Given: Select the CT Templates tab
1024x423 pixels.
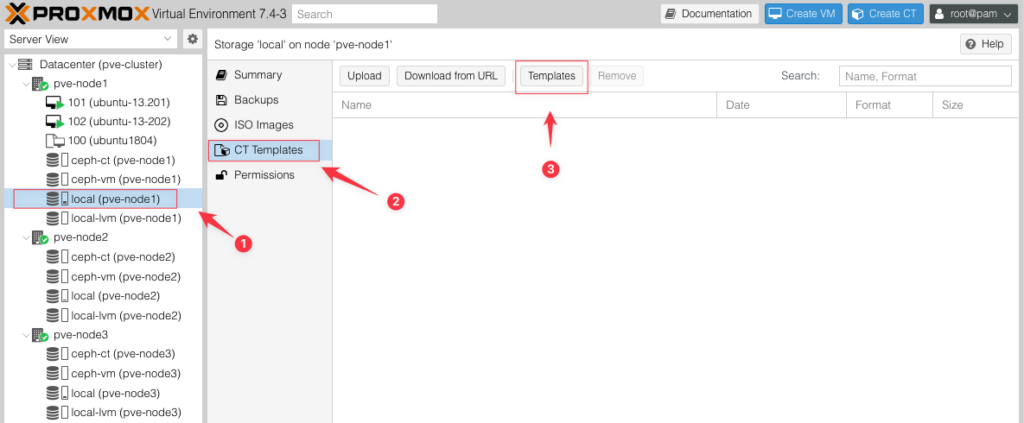Looking at the screenshot, I should pyautogui.click(x=270, y=150).
